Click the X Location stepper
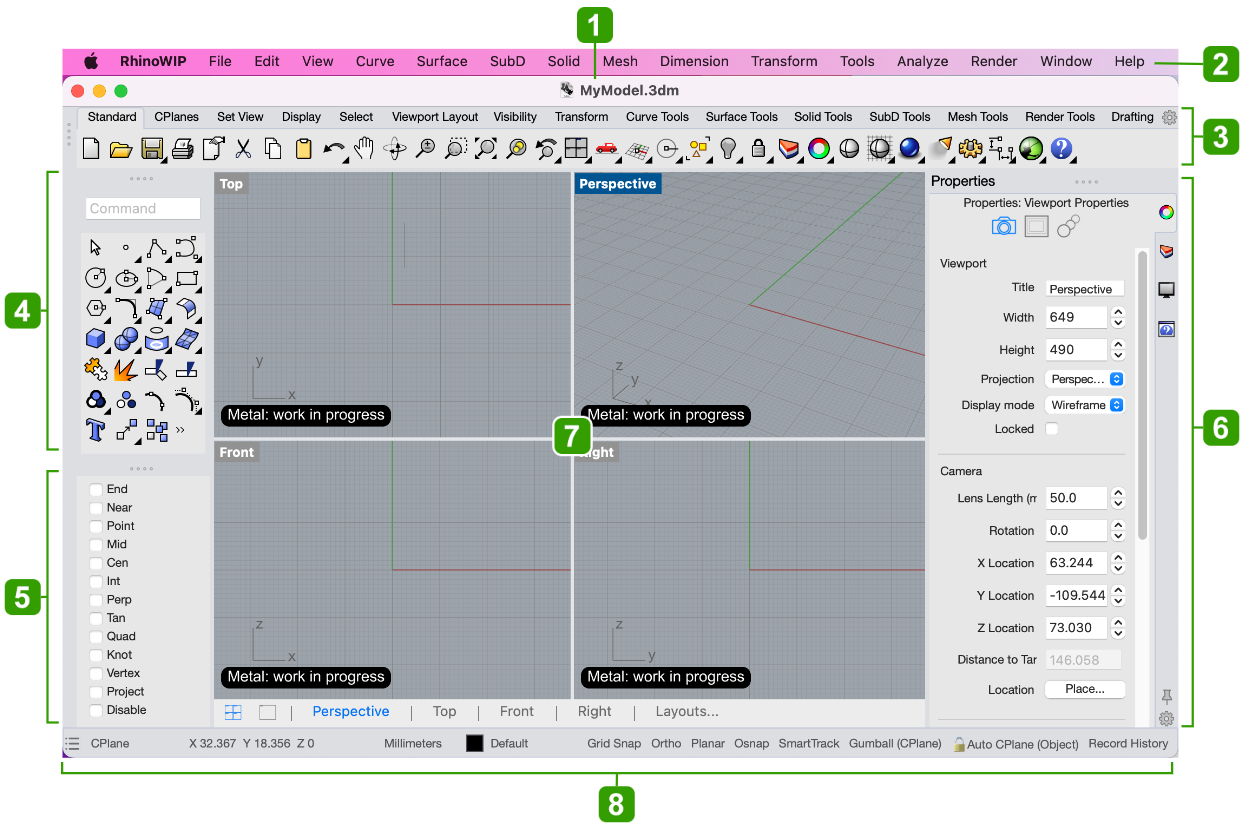Image resolution: width=1245 pixels, height=825 pixels. click(x=1118, y=563)
